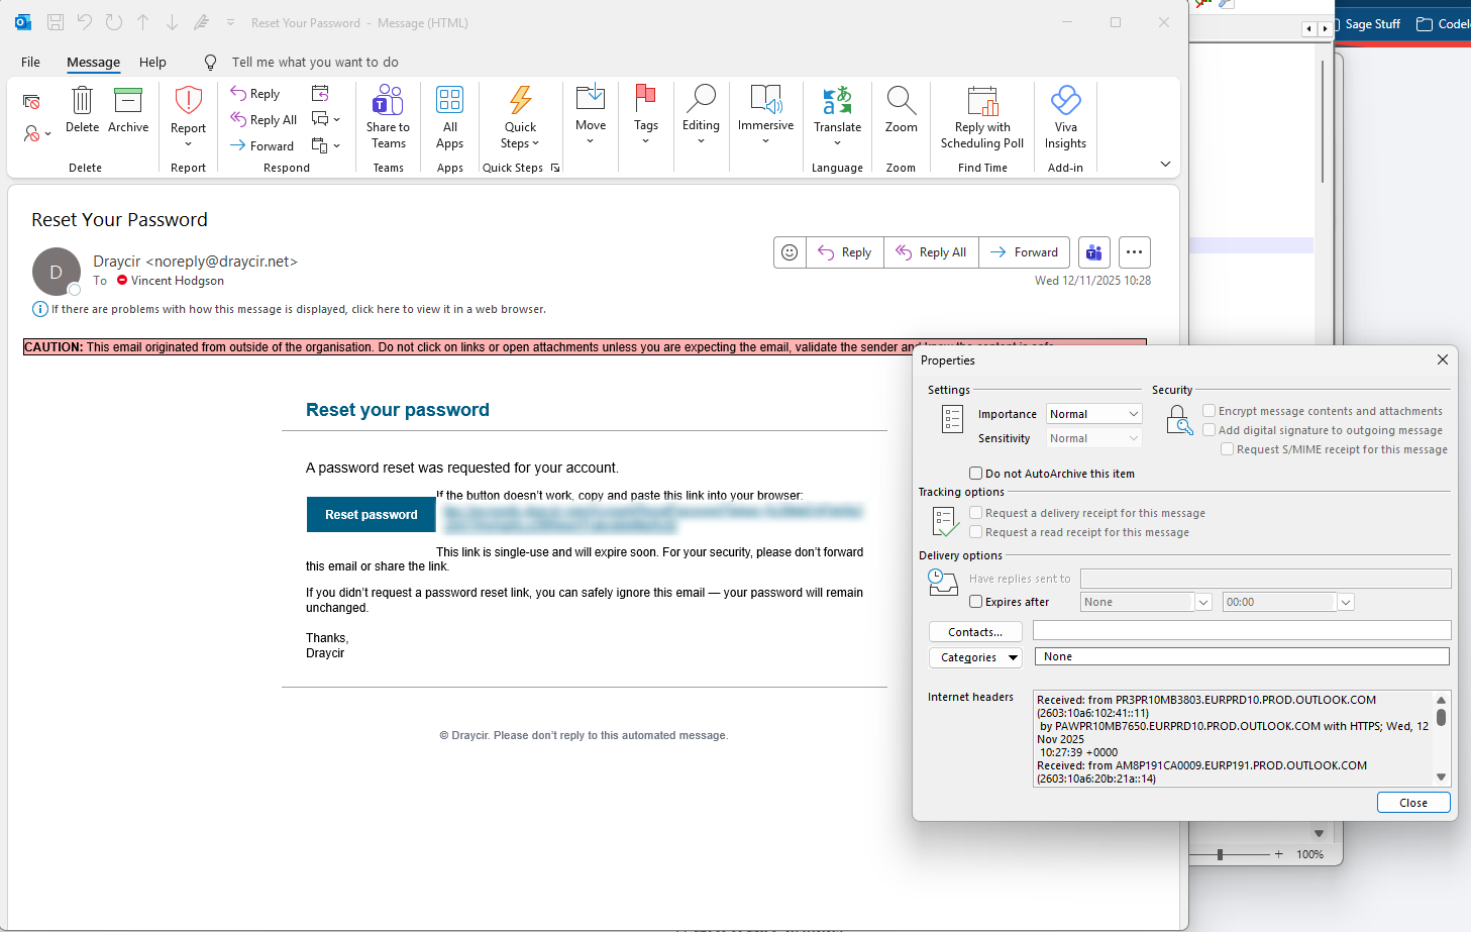Click the lightbulb Tell me icon
1471x932 pixels.
(210, 62)
